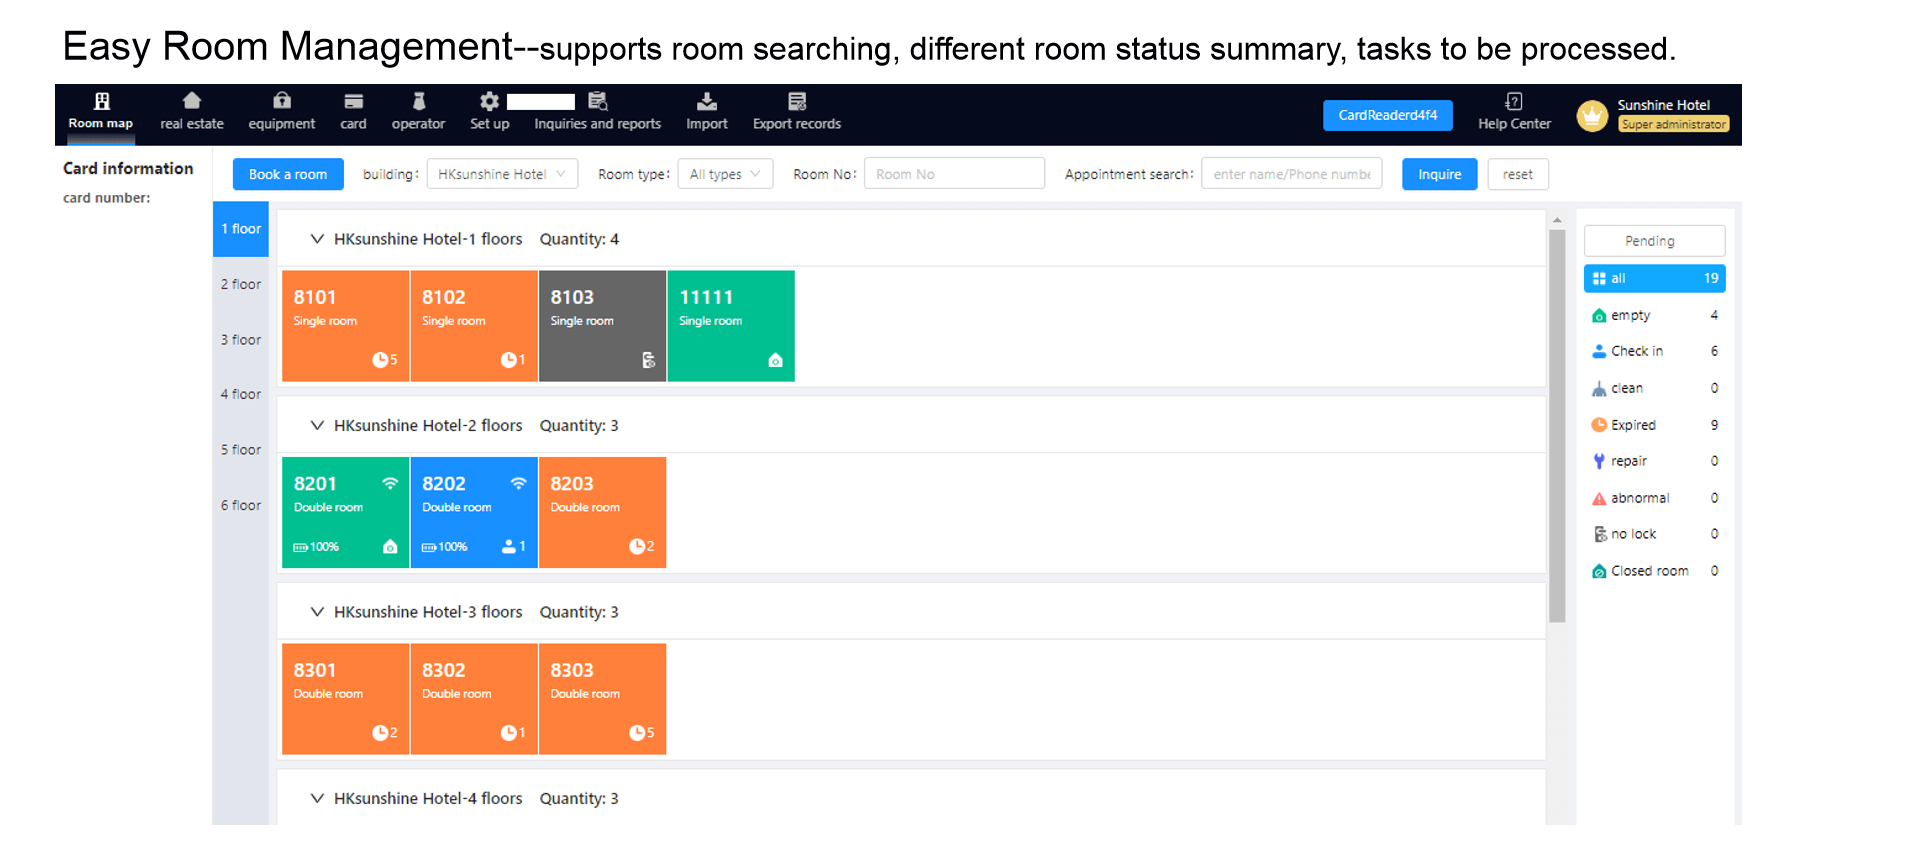Image resolution: width=1920 pixels, height=848 pixels.
Task: Open the Room type All types dropdown
Action: coord(725,174)
